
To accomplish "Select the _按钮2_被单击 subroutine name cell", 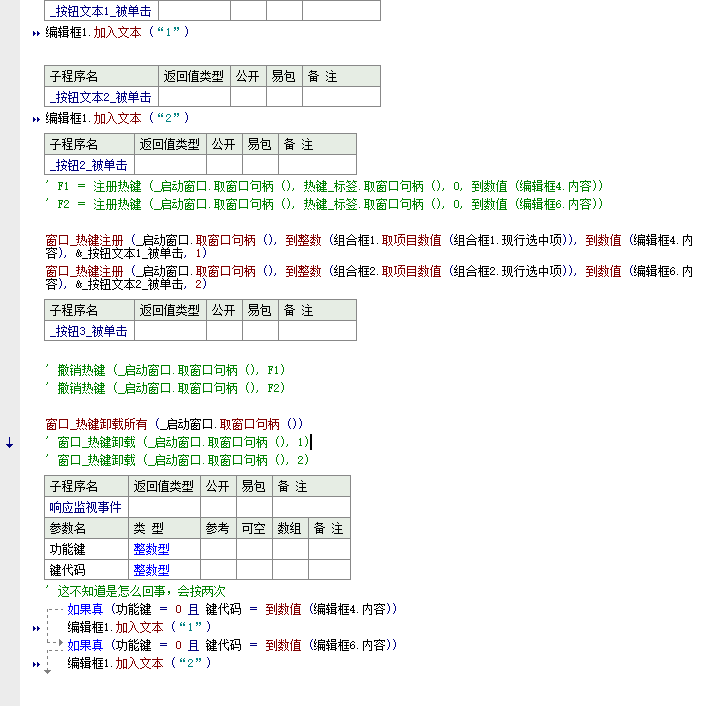I will pyautogui.click(x=90, y=165).
